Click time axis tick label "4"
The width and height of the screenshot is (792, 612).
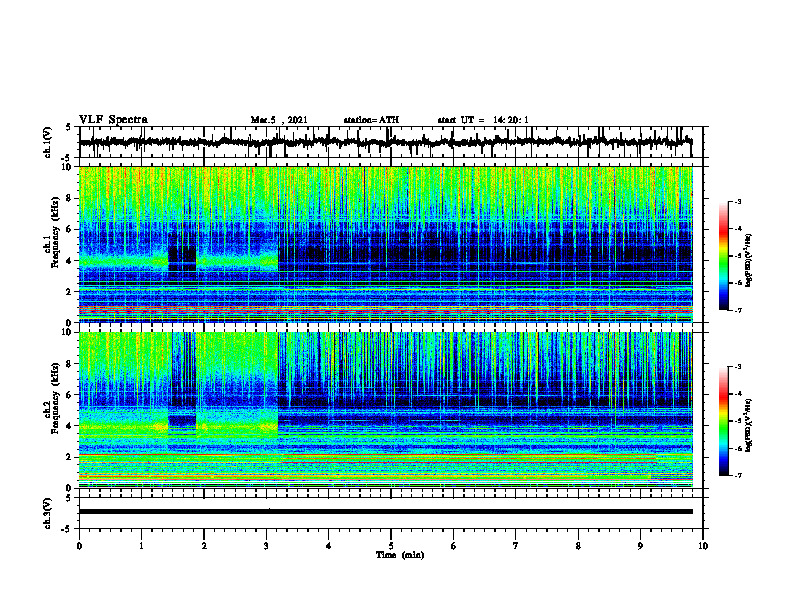[329, 546]
